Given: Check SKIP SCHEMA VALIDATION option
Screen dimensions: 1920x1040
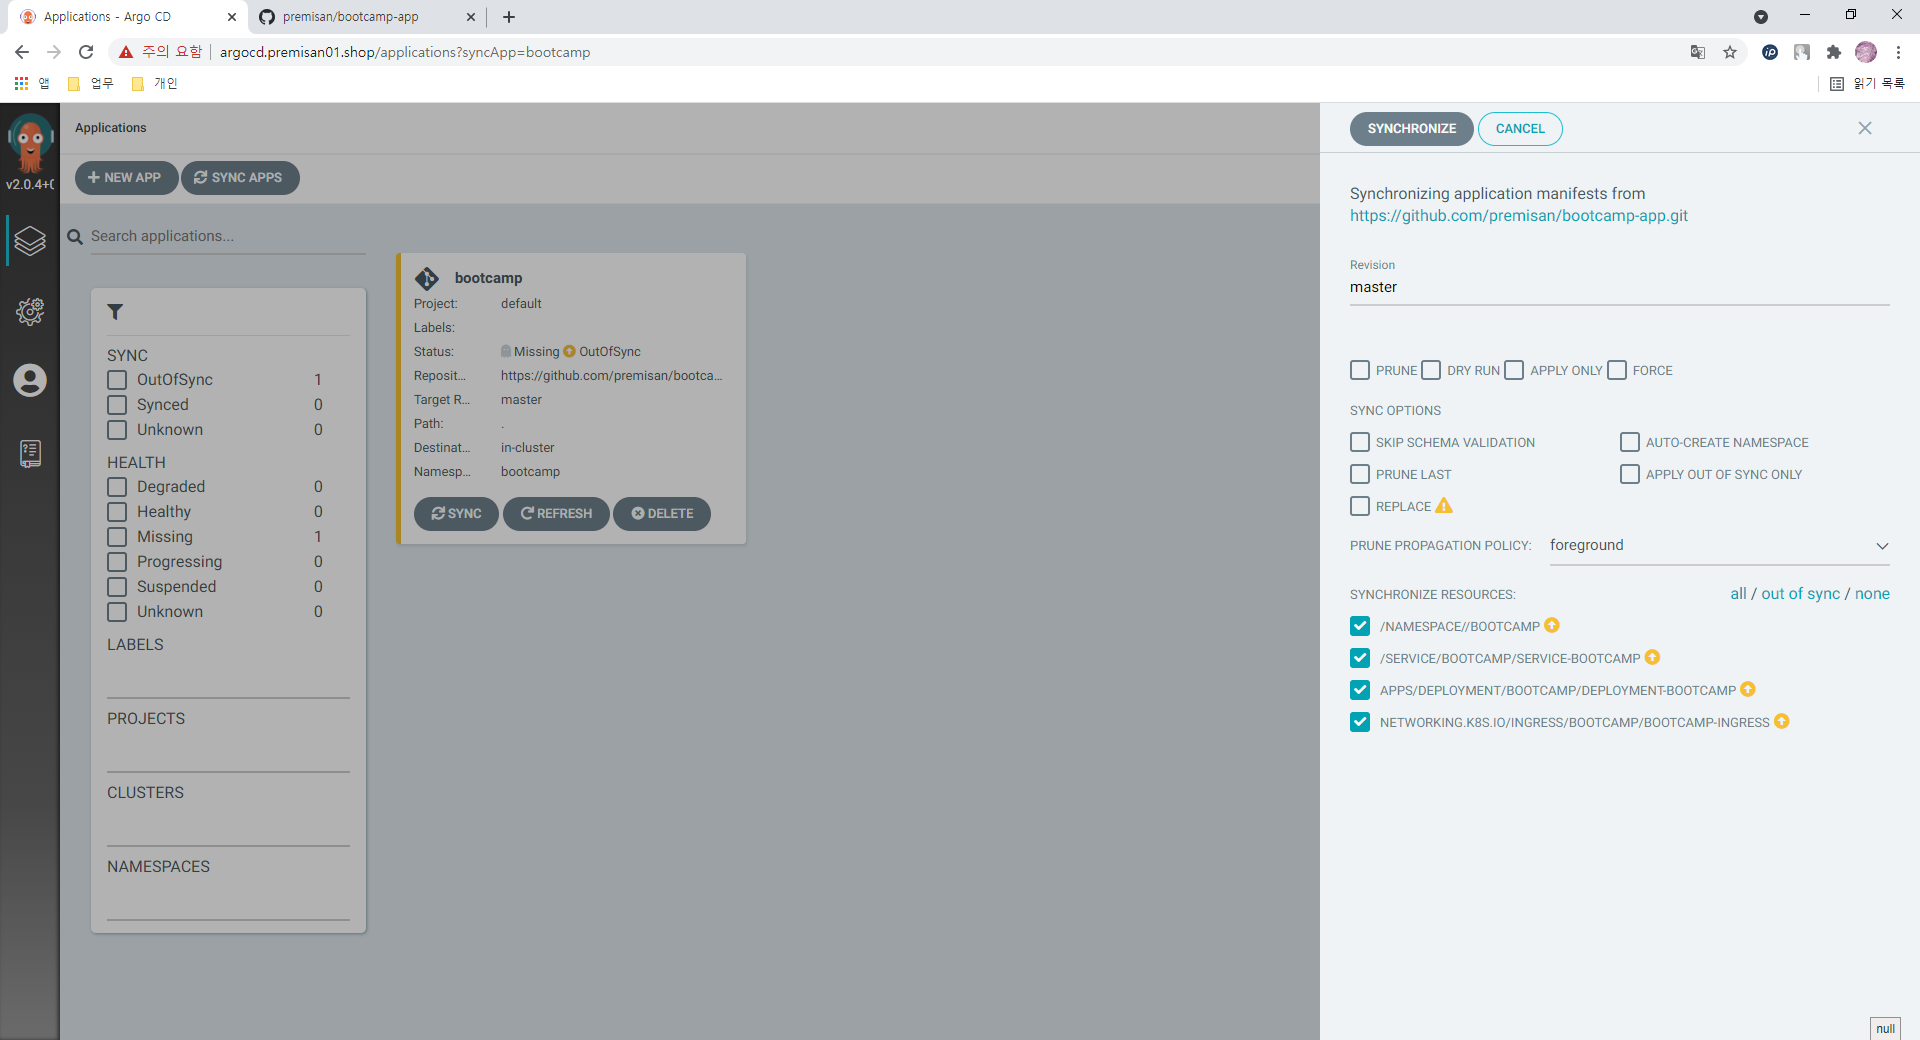Looking at the screenshot, I should 1360,442.
